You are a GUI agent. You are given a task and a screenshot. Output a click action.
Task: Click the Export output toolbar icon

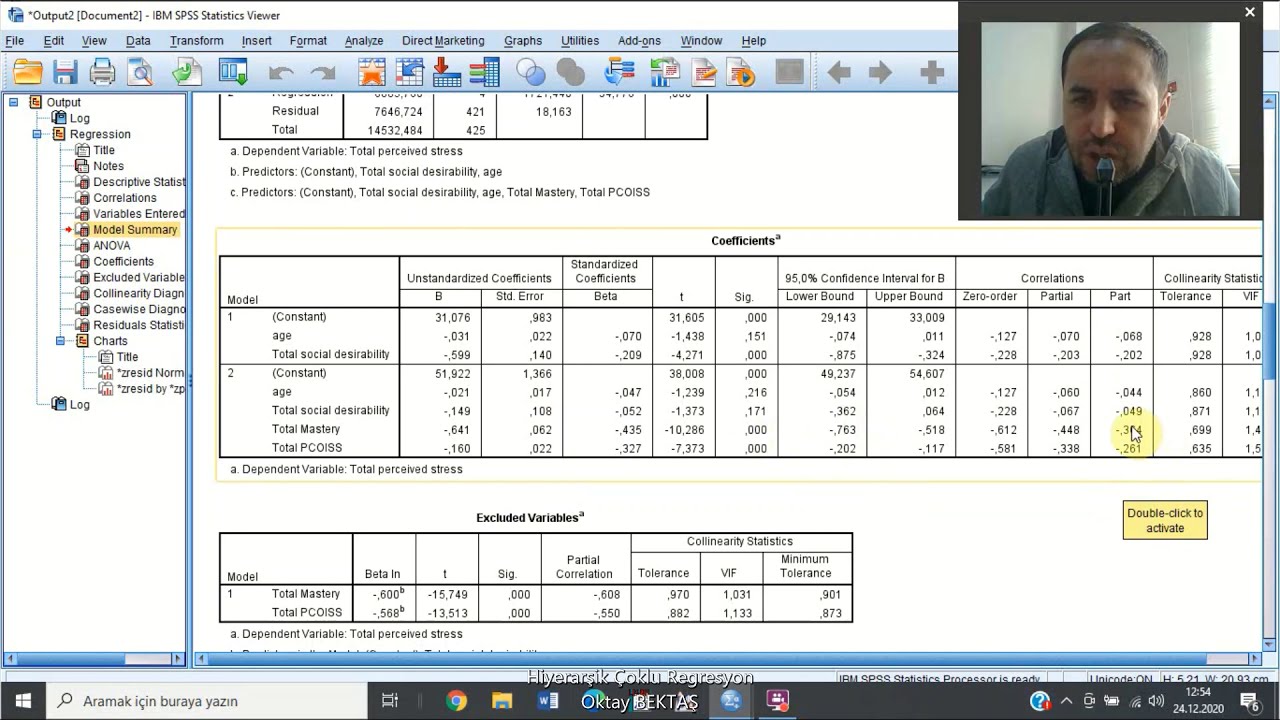187,72
